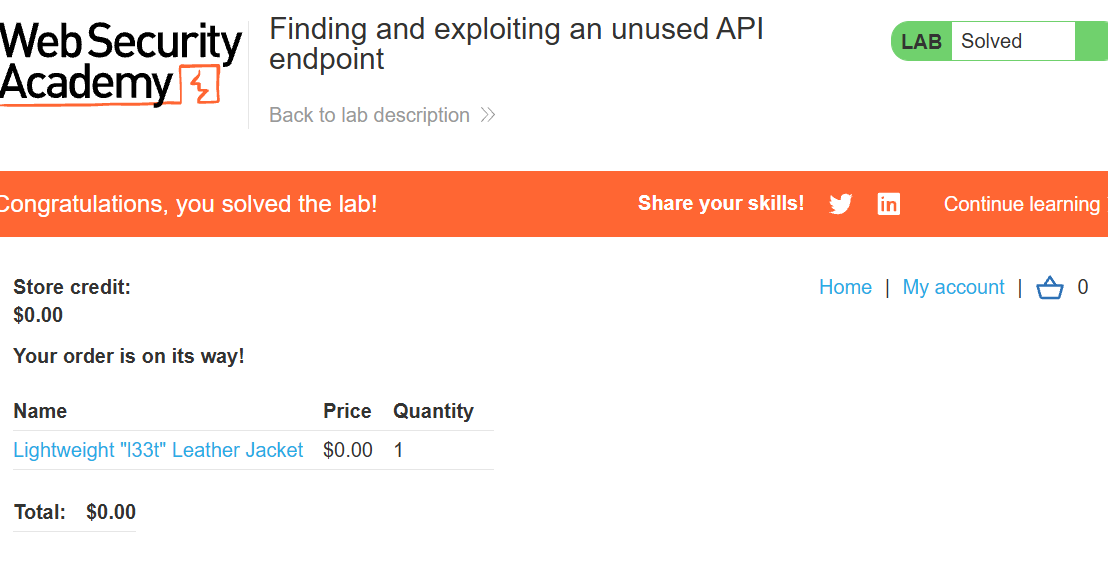Viewport: 1108px width, 585px height.
Task: Click the double chevron after lab description
Action: point(488,115)
